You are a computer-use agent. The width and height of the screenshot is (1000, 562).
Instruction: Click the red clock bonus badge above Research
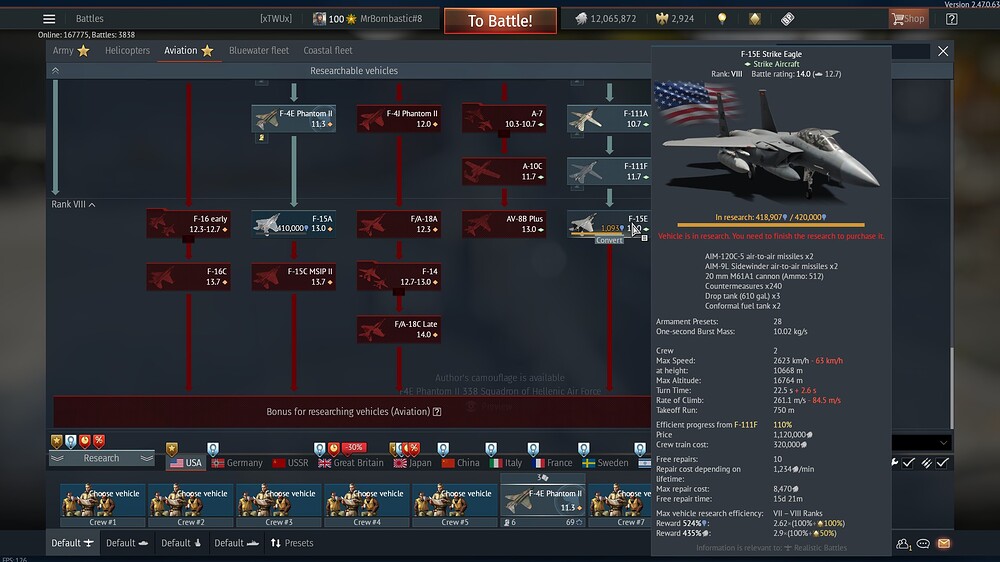pos(85,441)
